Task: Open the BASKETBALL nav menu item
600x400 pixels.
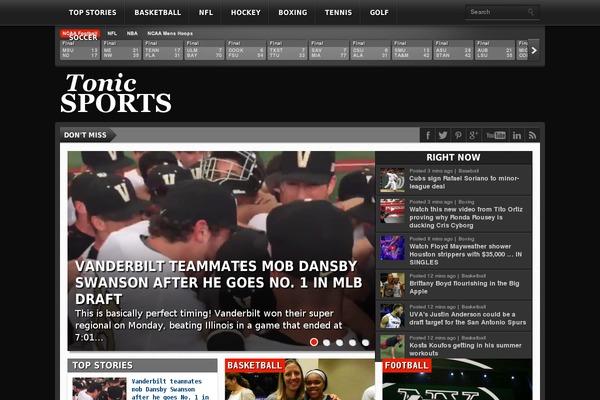Action: pos(158,13)
